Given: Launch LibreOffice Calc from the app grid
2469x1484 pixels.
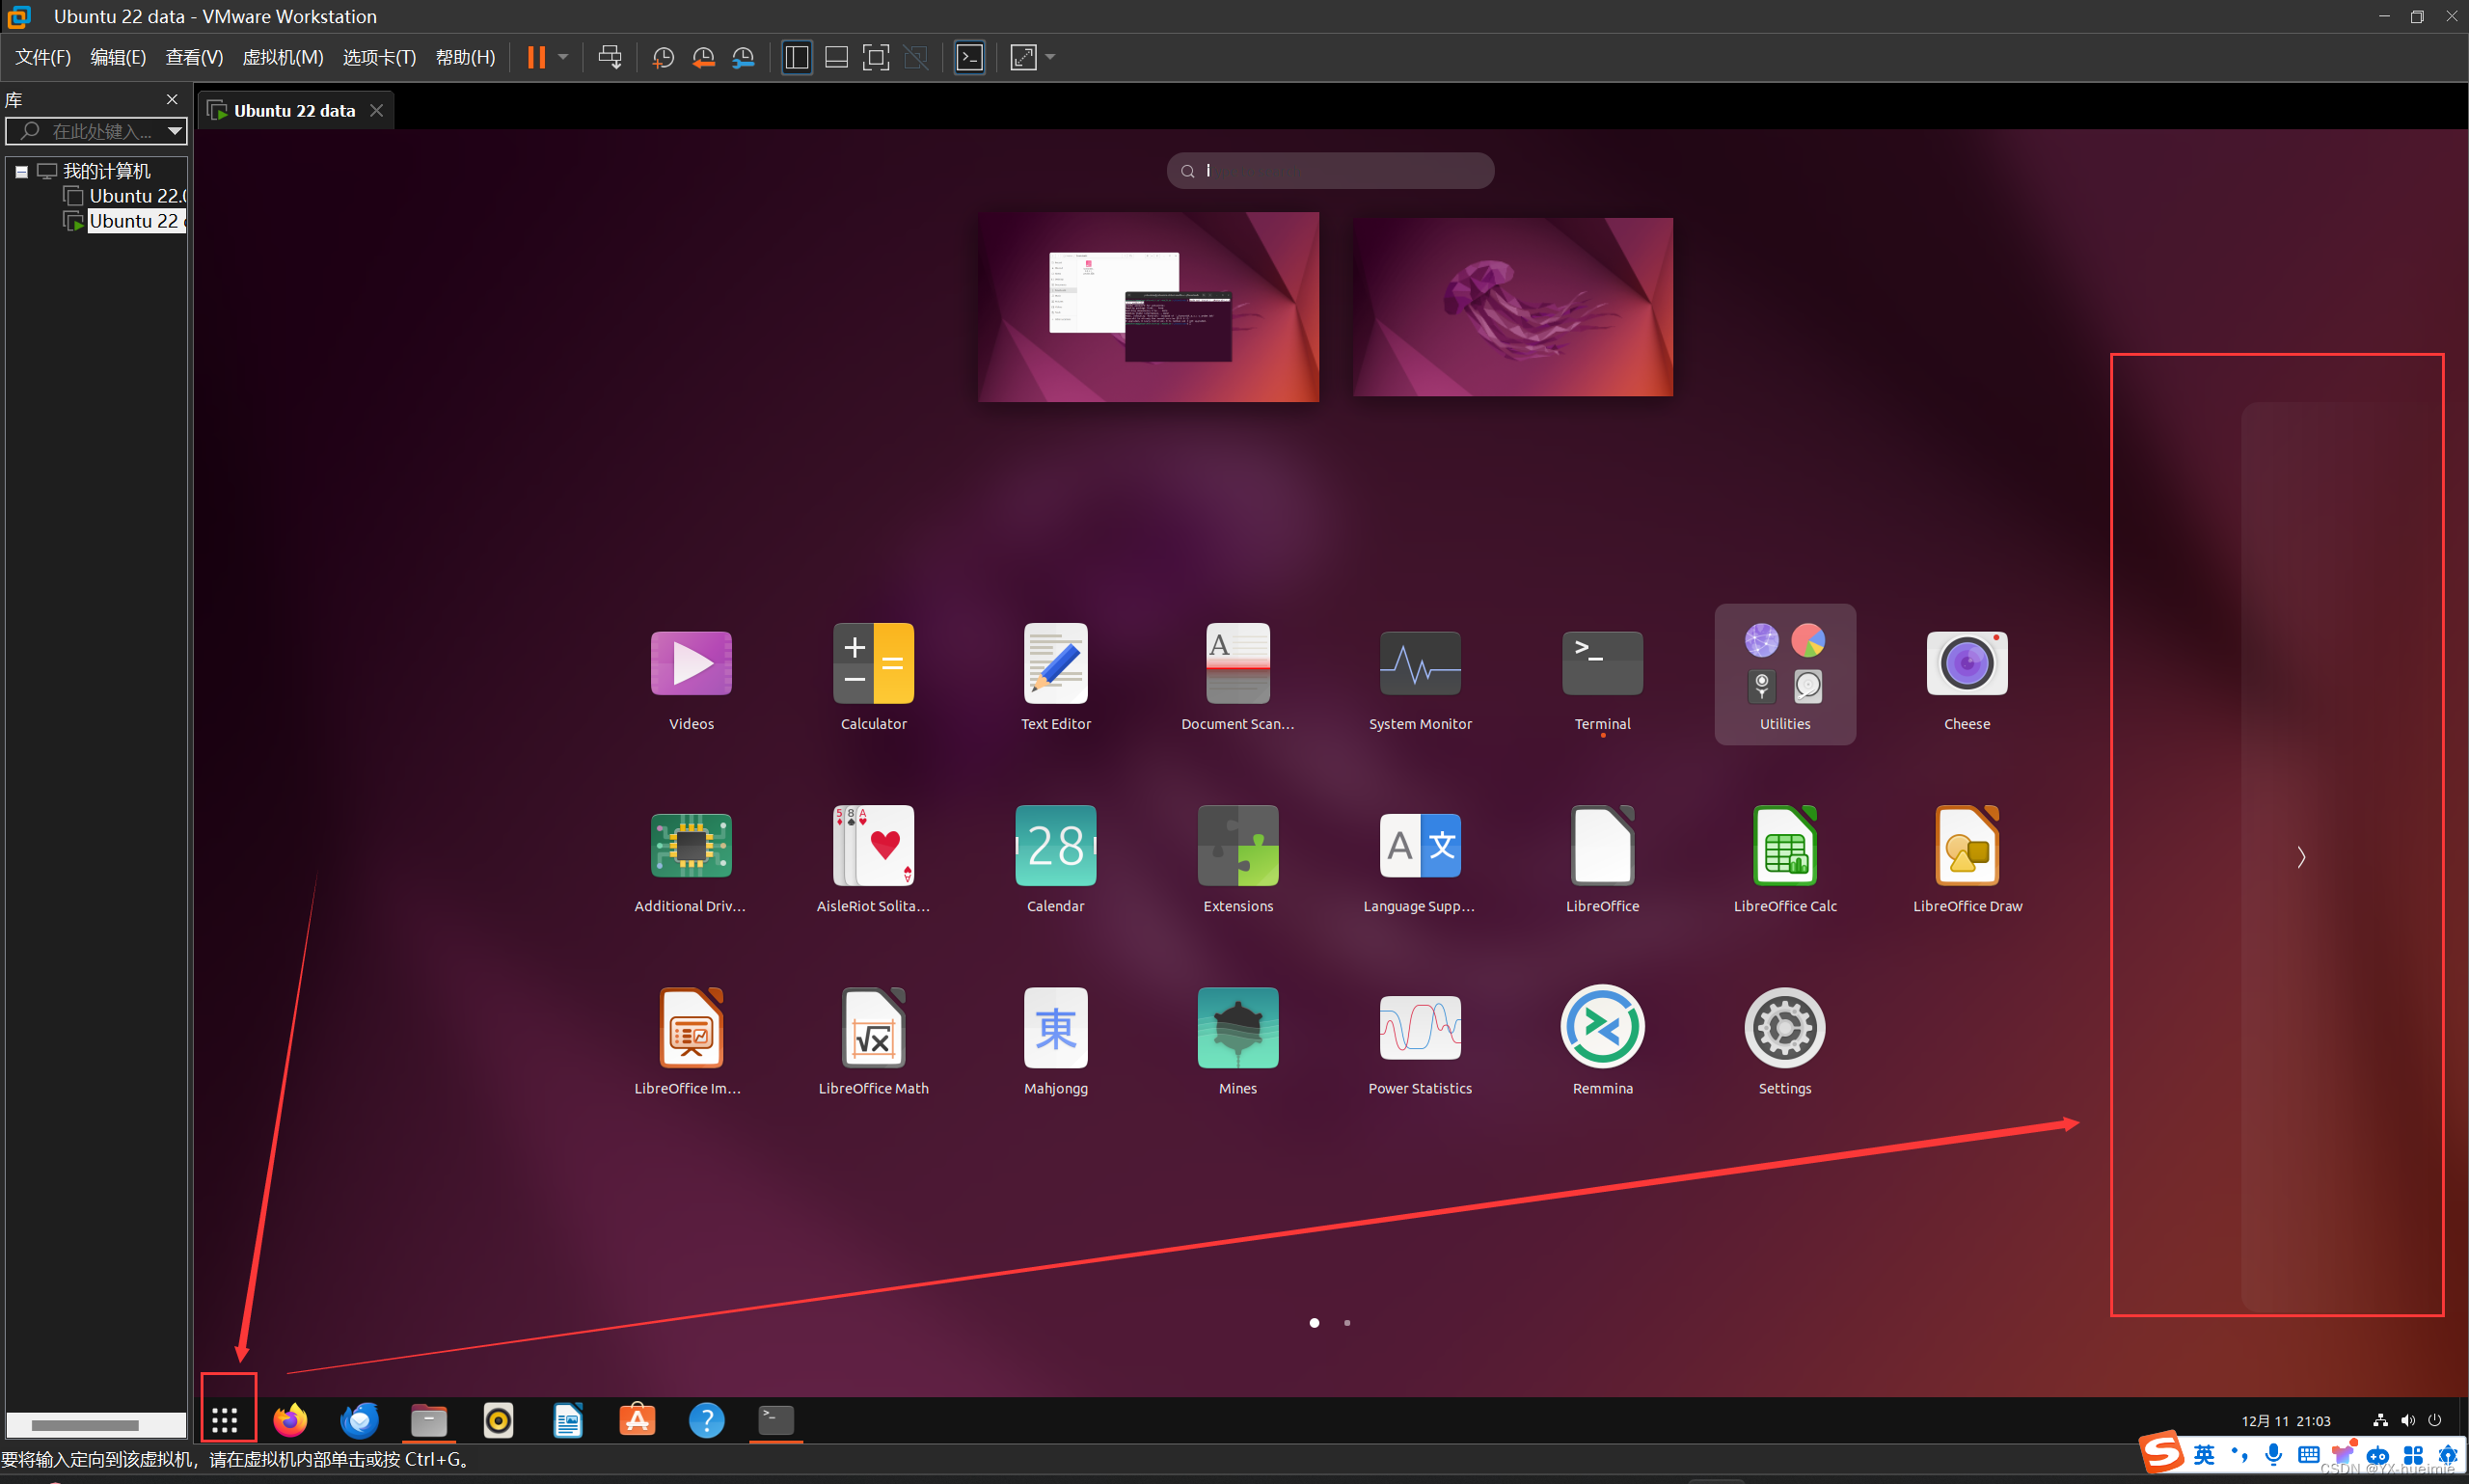Looking at the screenshot, I should click(1784, 845).
